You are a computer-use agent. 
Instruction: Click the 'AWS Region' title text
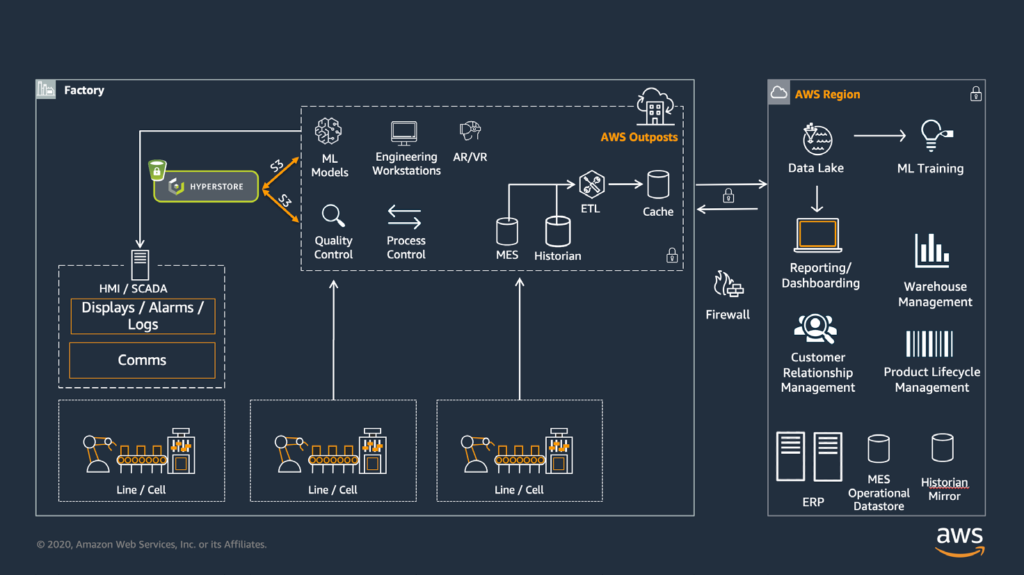(x=827, y=94)
